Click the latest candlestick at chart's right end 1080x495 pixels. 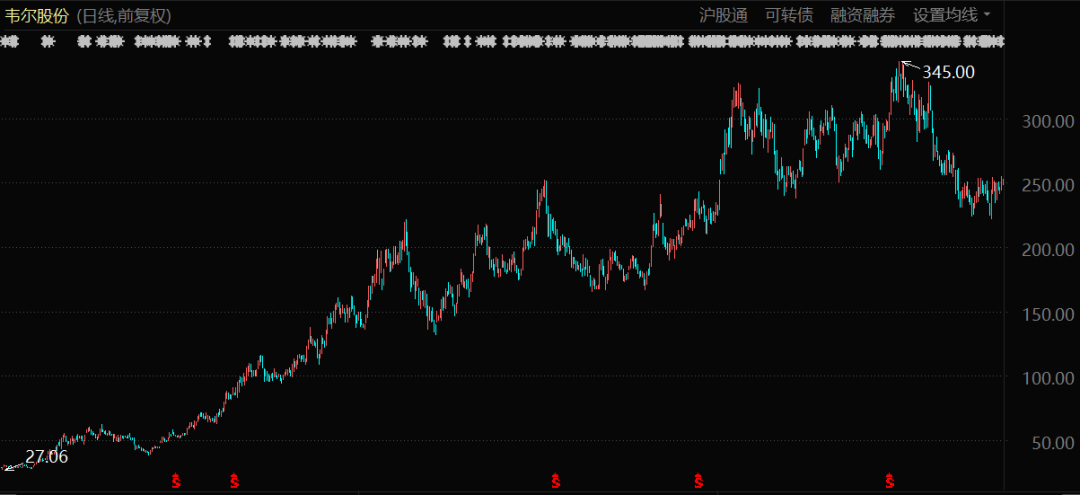(1002, 183)
